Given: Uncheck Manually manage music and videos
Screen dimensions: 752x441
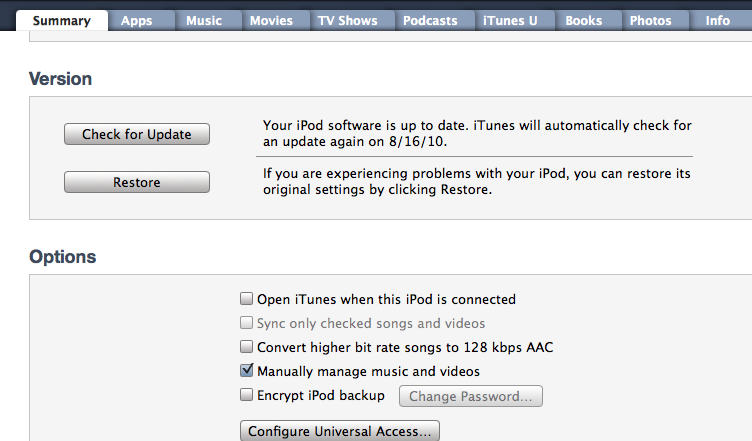Looking at the screenshot, I should [247, 370].
